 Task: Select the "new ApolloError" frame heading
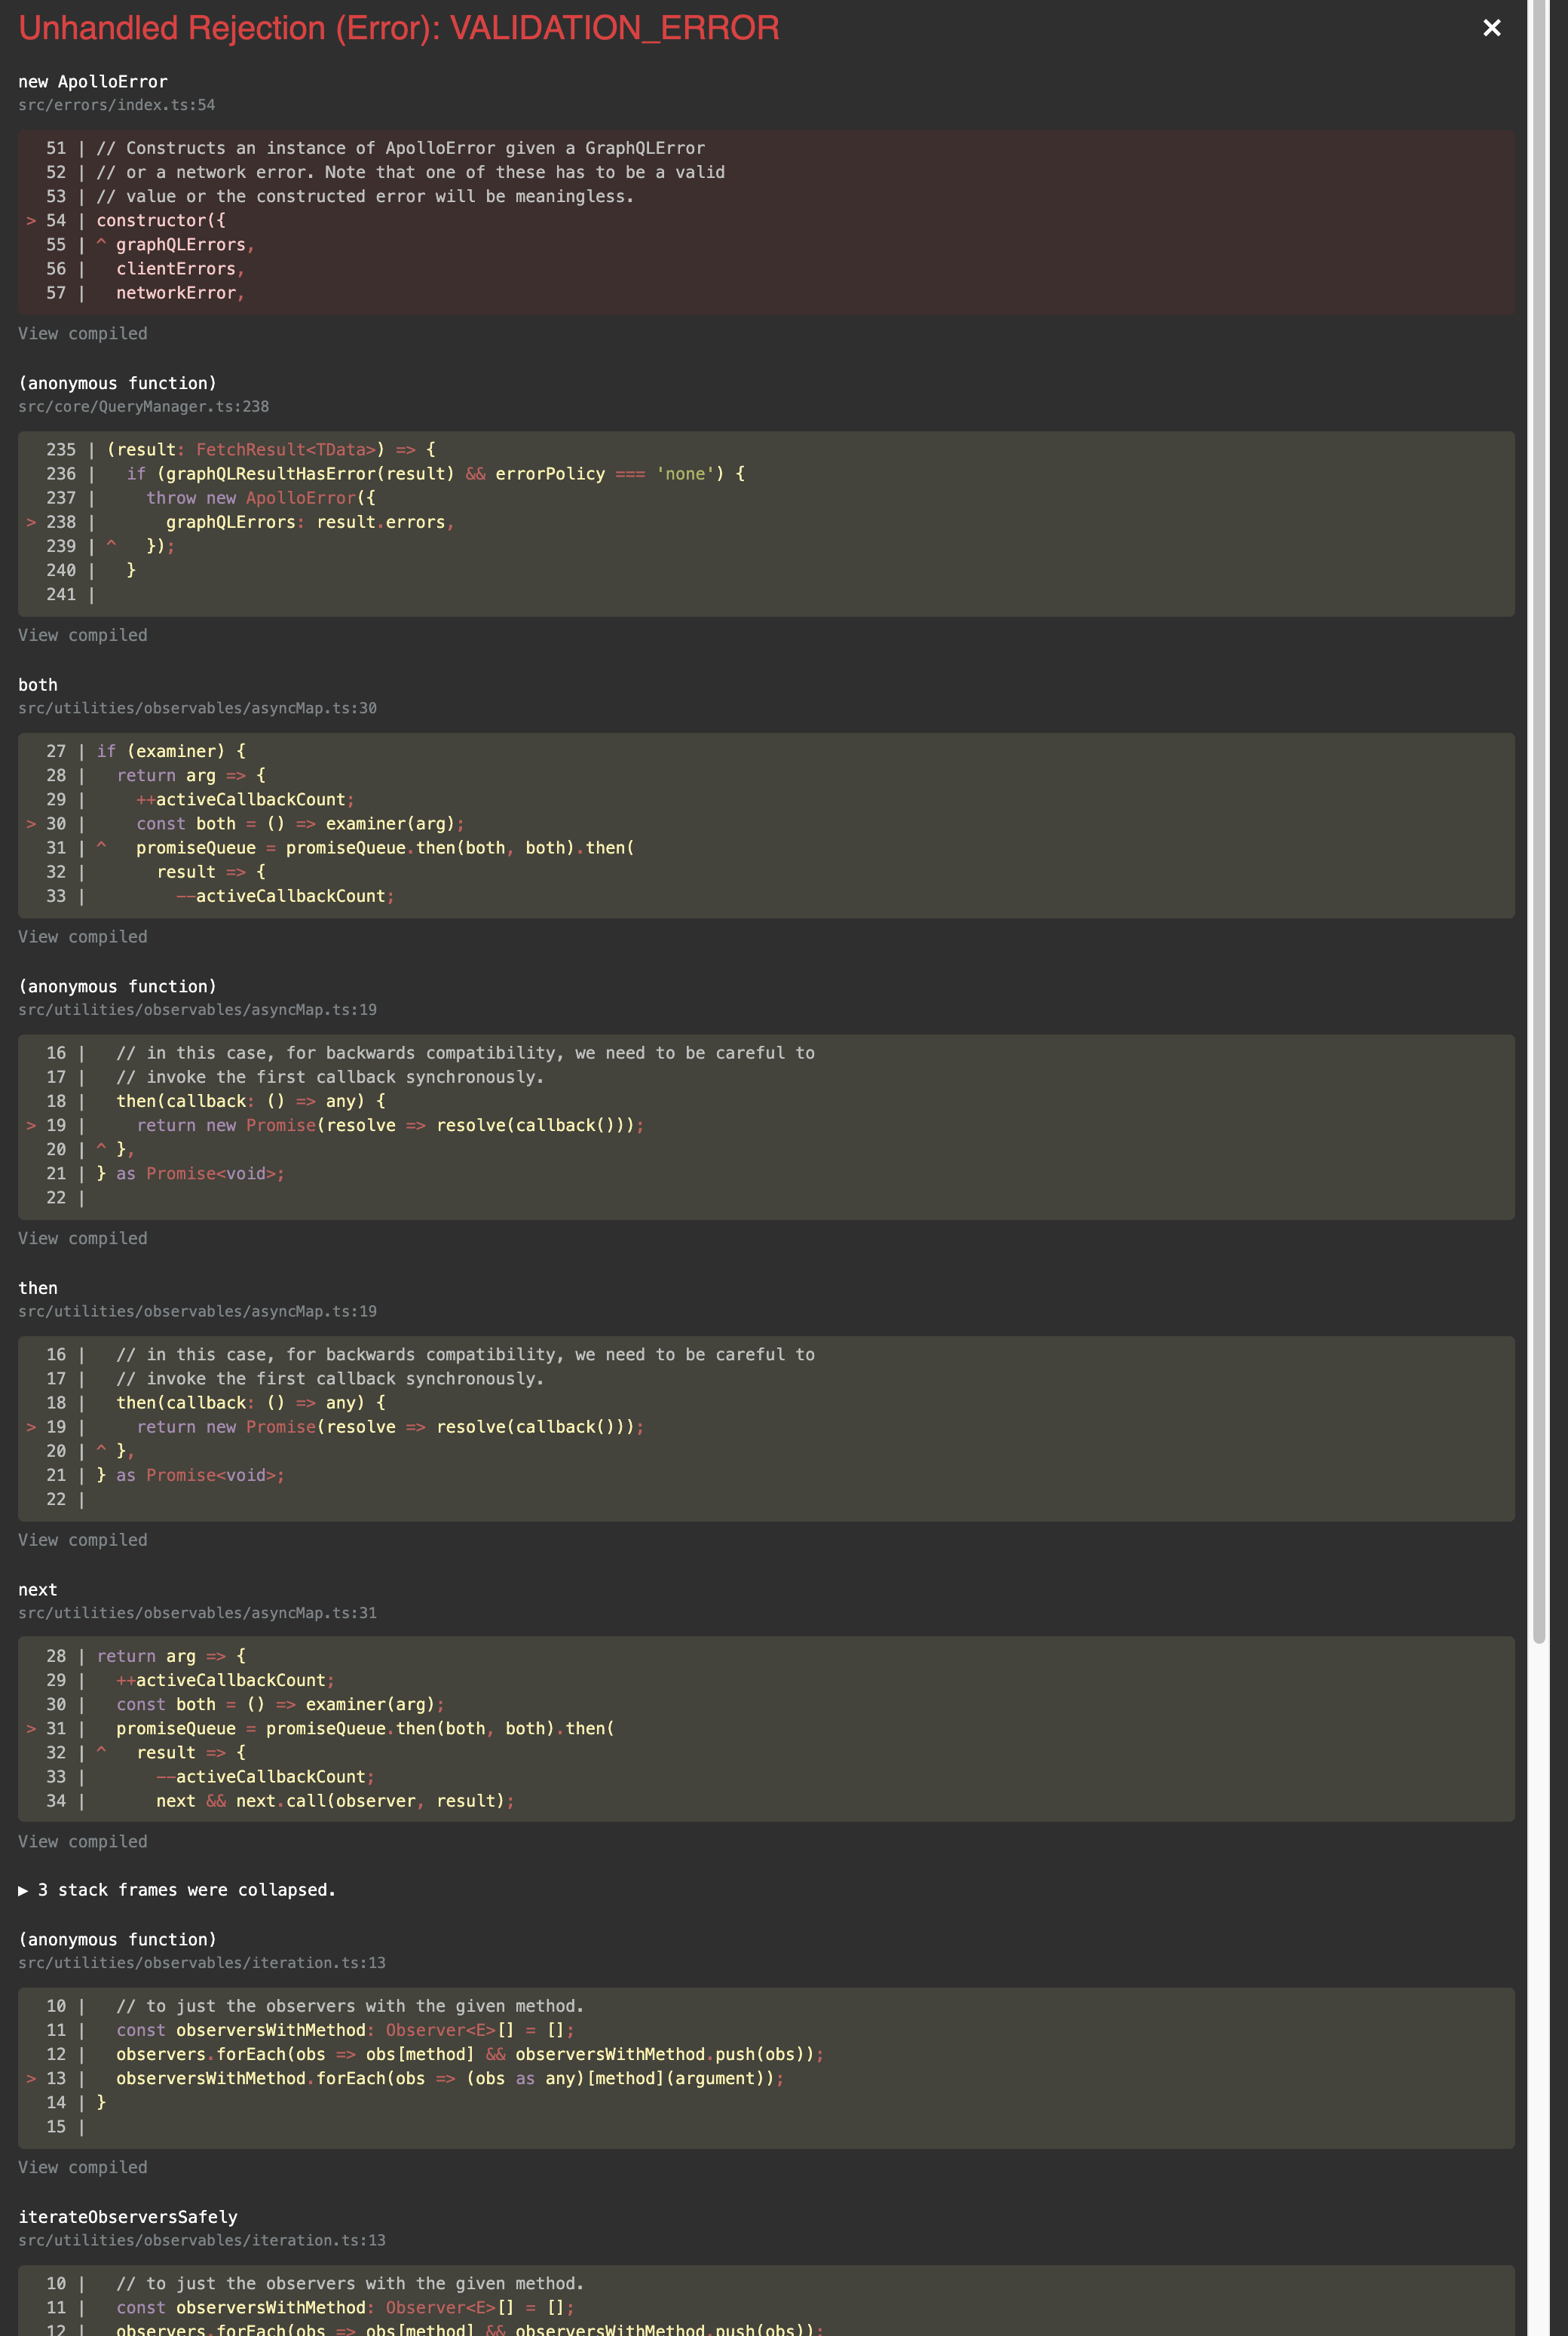tap(92, 81)
